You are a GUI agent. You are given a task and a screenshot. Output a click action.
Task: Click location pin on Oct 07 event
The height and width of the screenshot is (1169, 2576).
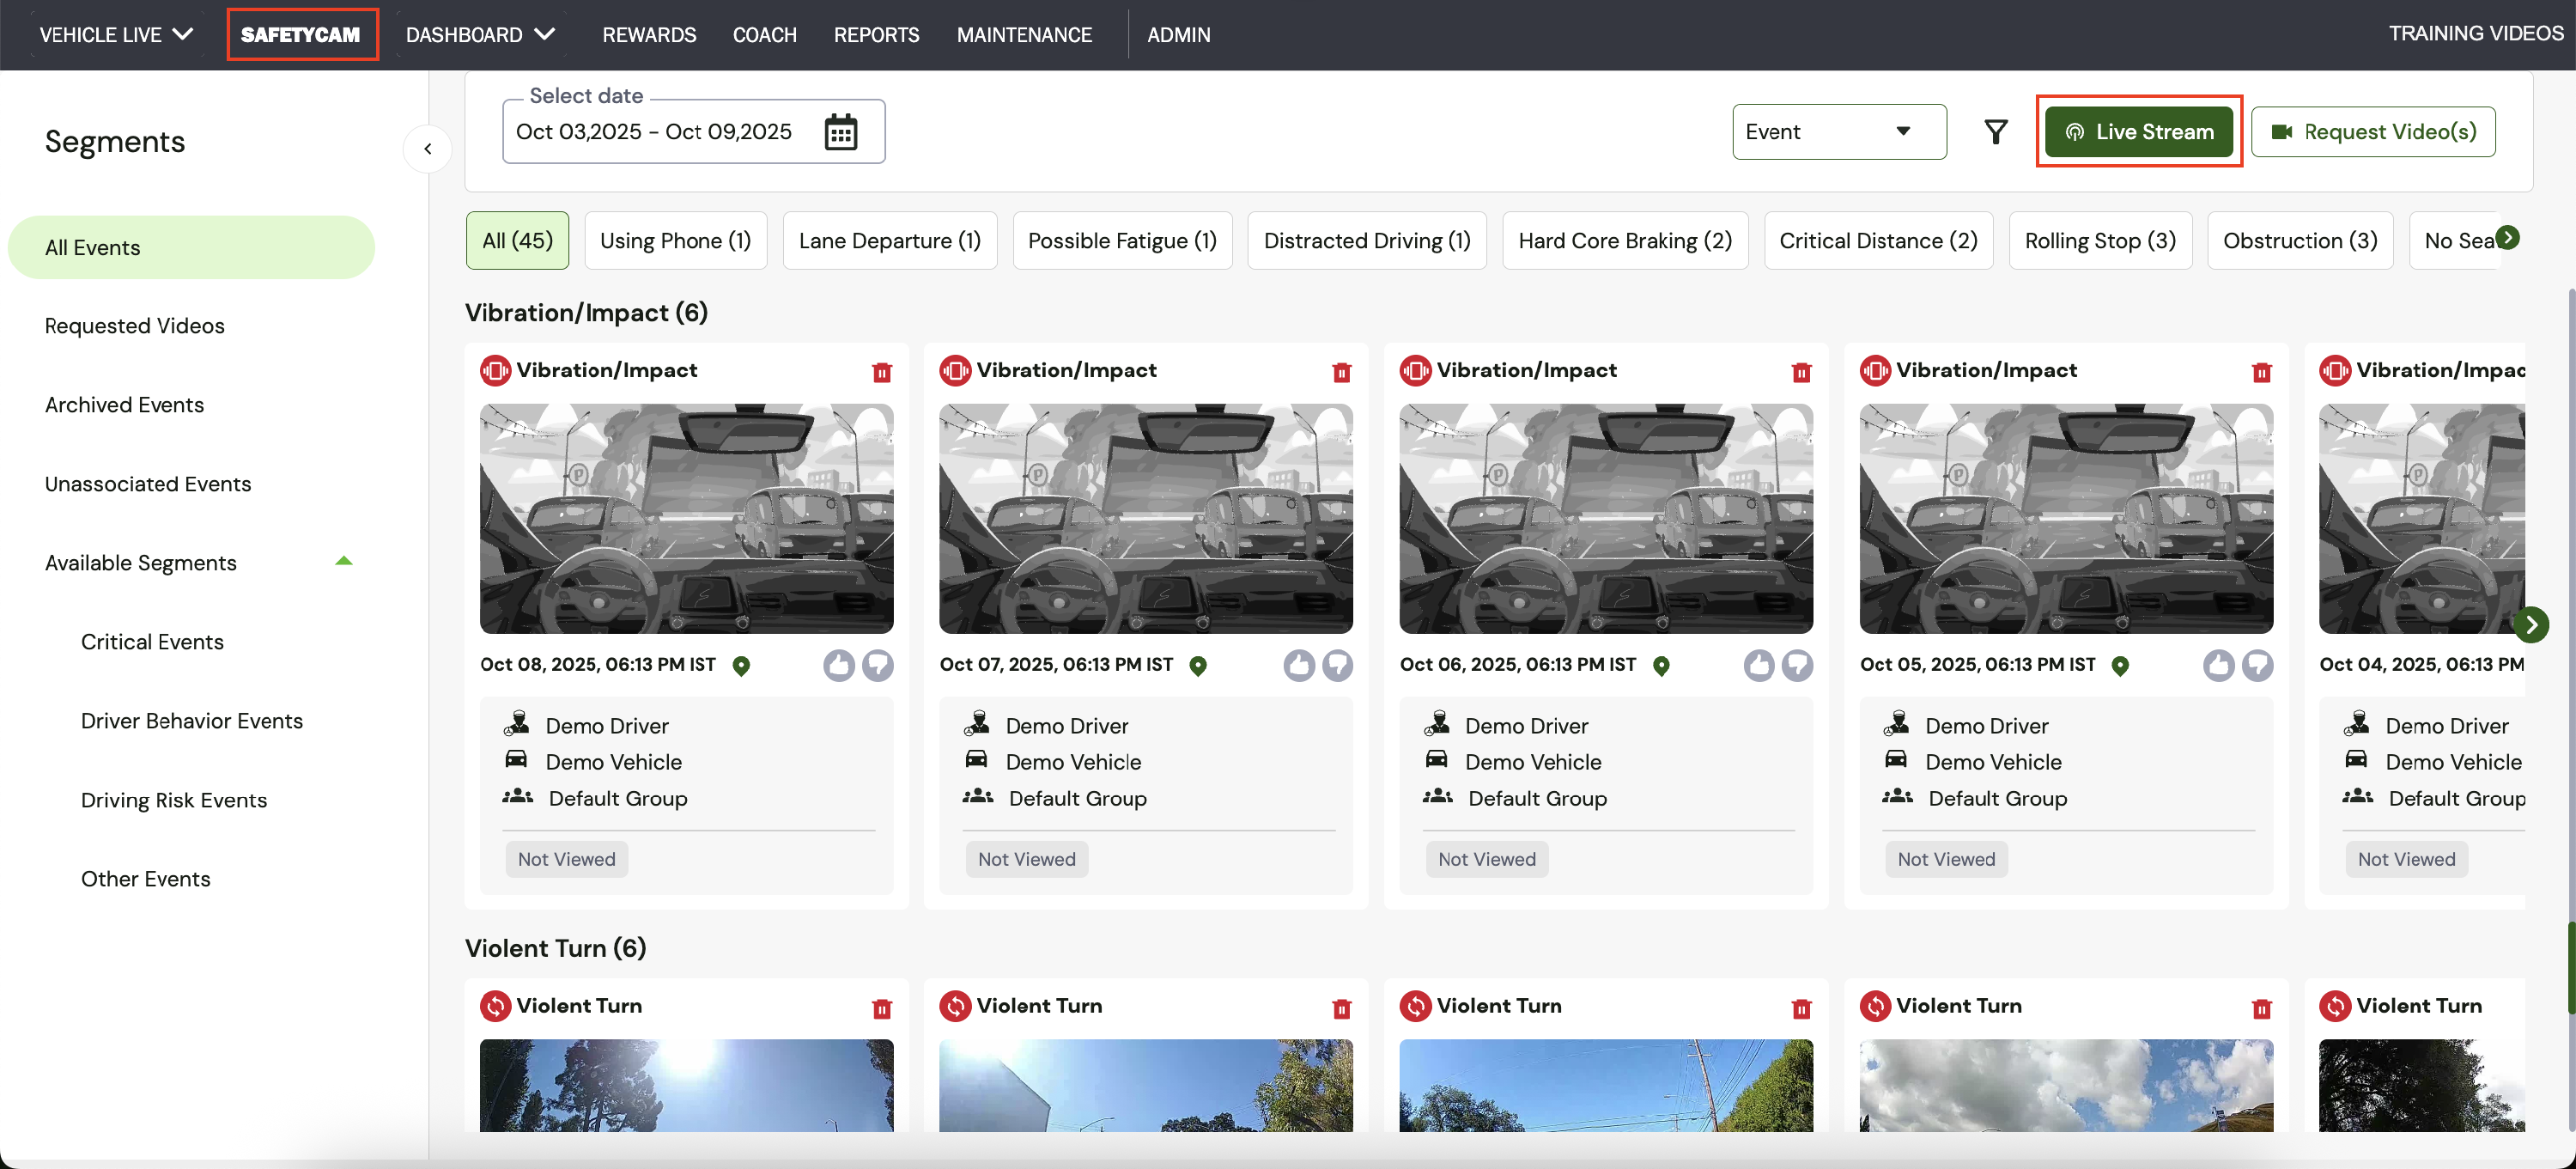tap(1198, 666)
